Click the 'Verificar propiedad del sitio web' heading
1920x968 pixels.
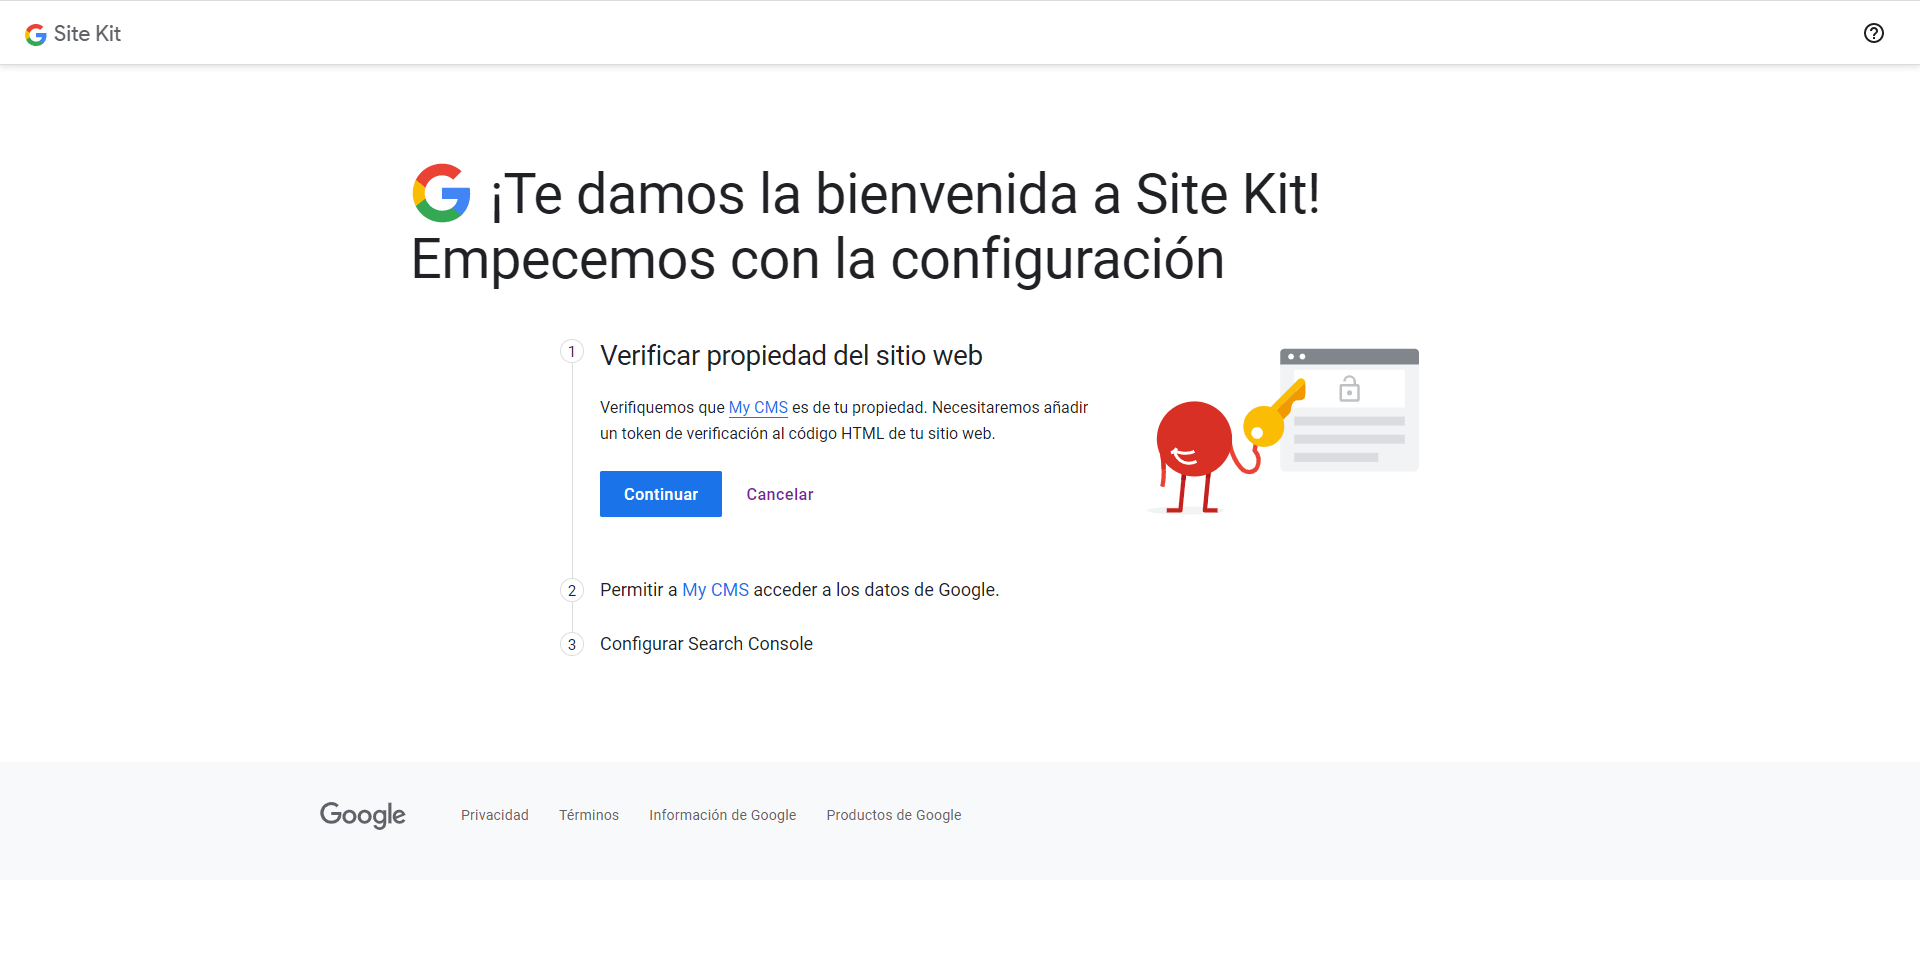(x=791, y=356)
